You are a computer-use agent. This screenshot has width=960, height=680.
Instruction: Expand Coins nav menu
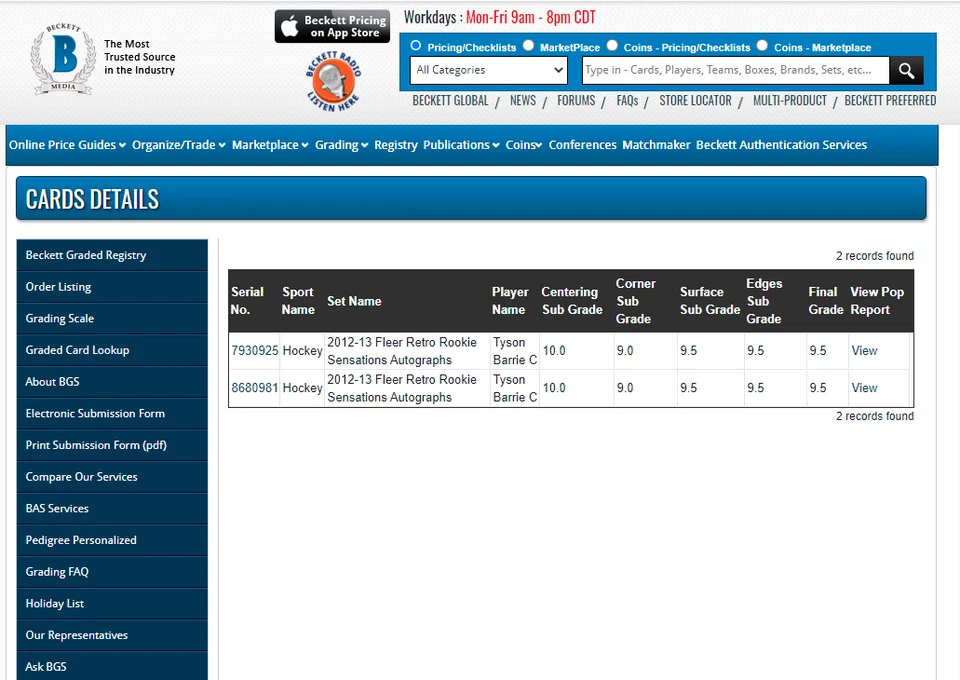point(523,145)
